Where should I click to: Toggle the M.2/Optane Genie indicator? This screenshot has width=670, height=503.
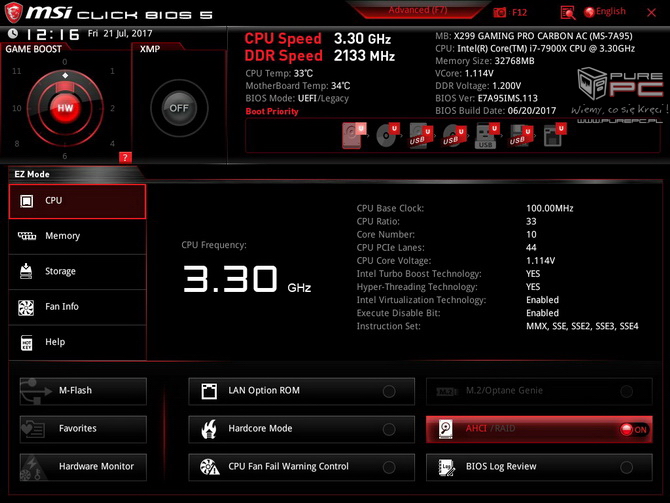click(626, 391)
